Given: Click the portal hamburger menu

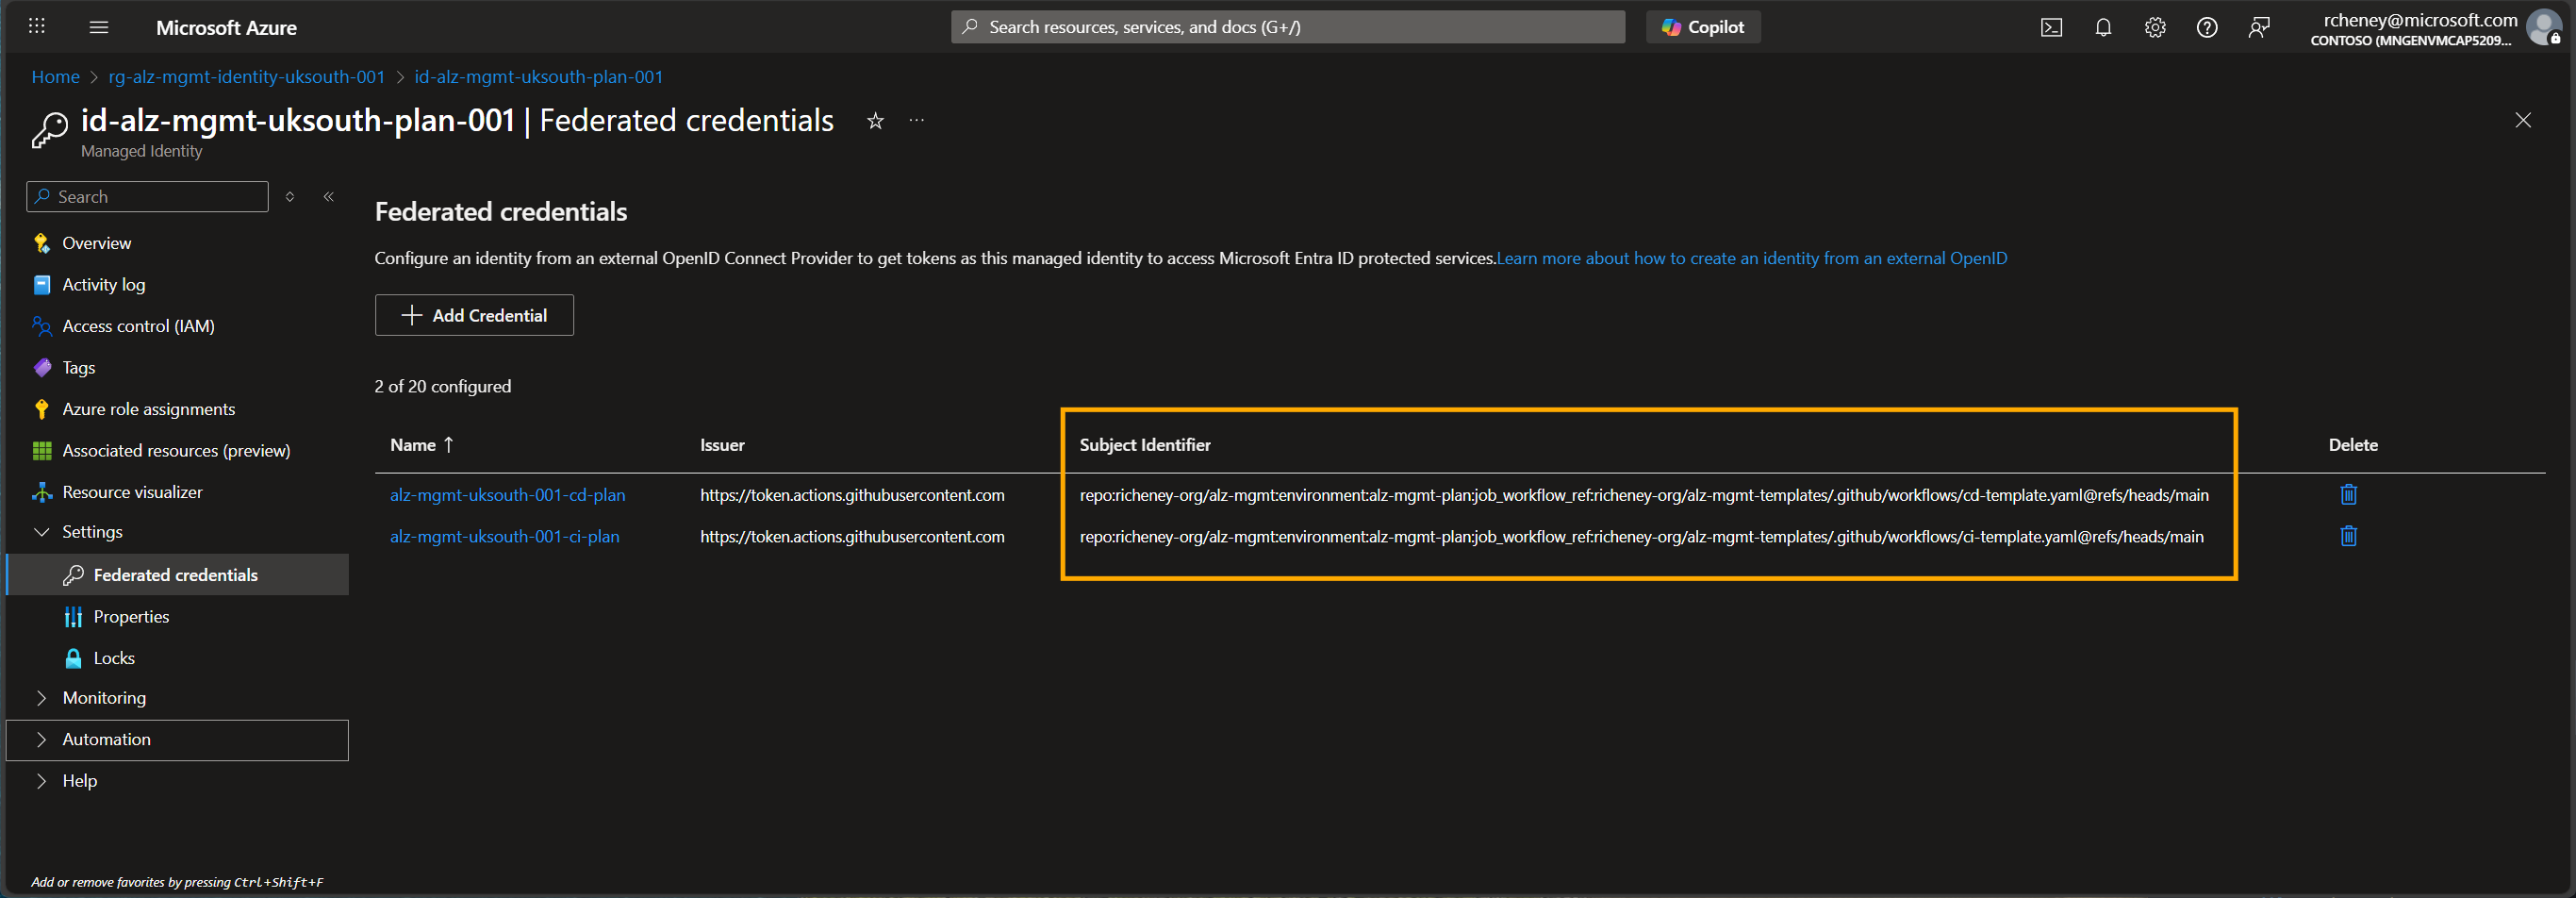Looking at the screenshot, I should [x=98, y=27].
